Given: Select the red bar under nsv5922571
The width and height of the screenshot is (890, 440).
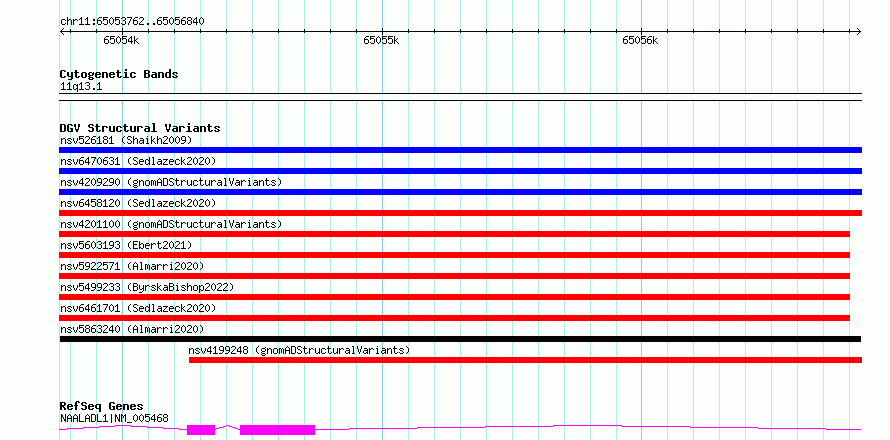Looking at the screenshot, I should pyautogui.click(x=455, y=276).
